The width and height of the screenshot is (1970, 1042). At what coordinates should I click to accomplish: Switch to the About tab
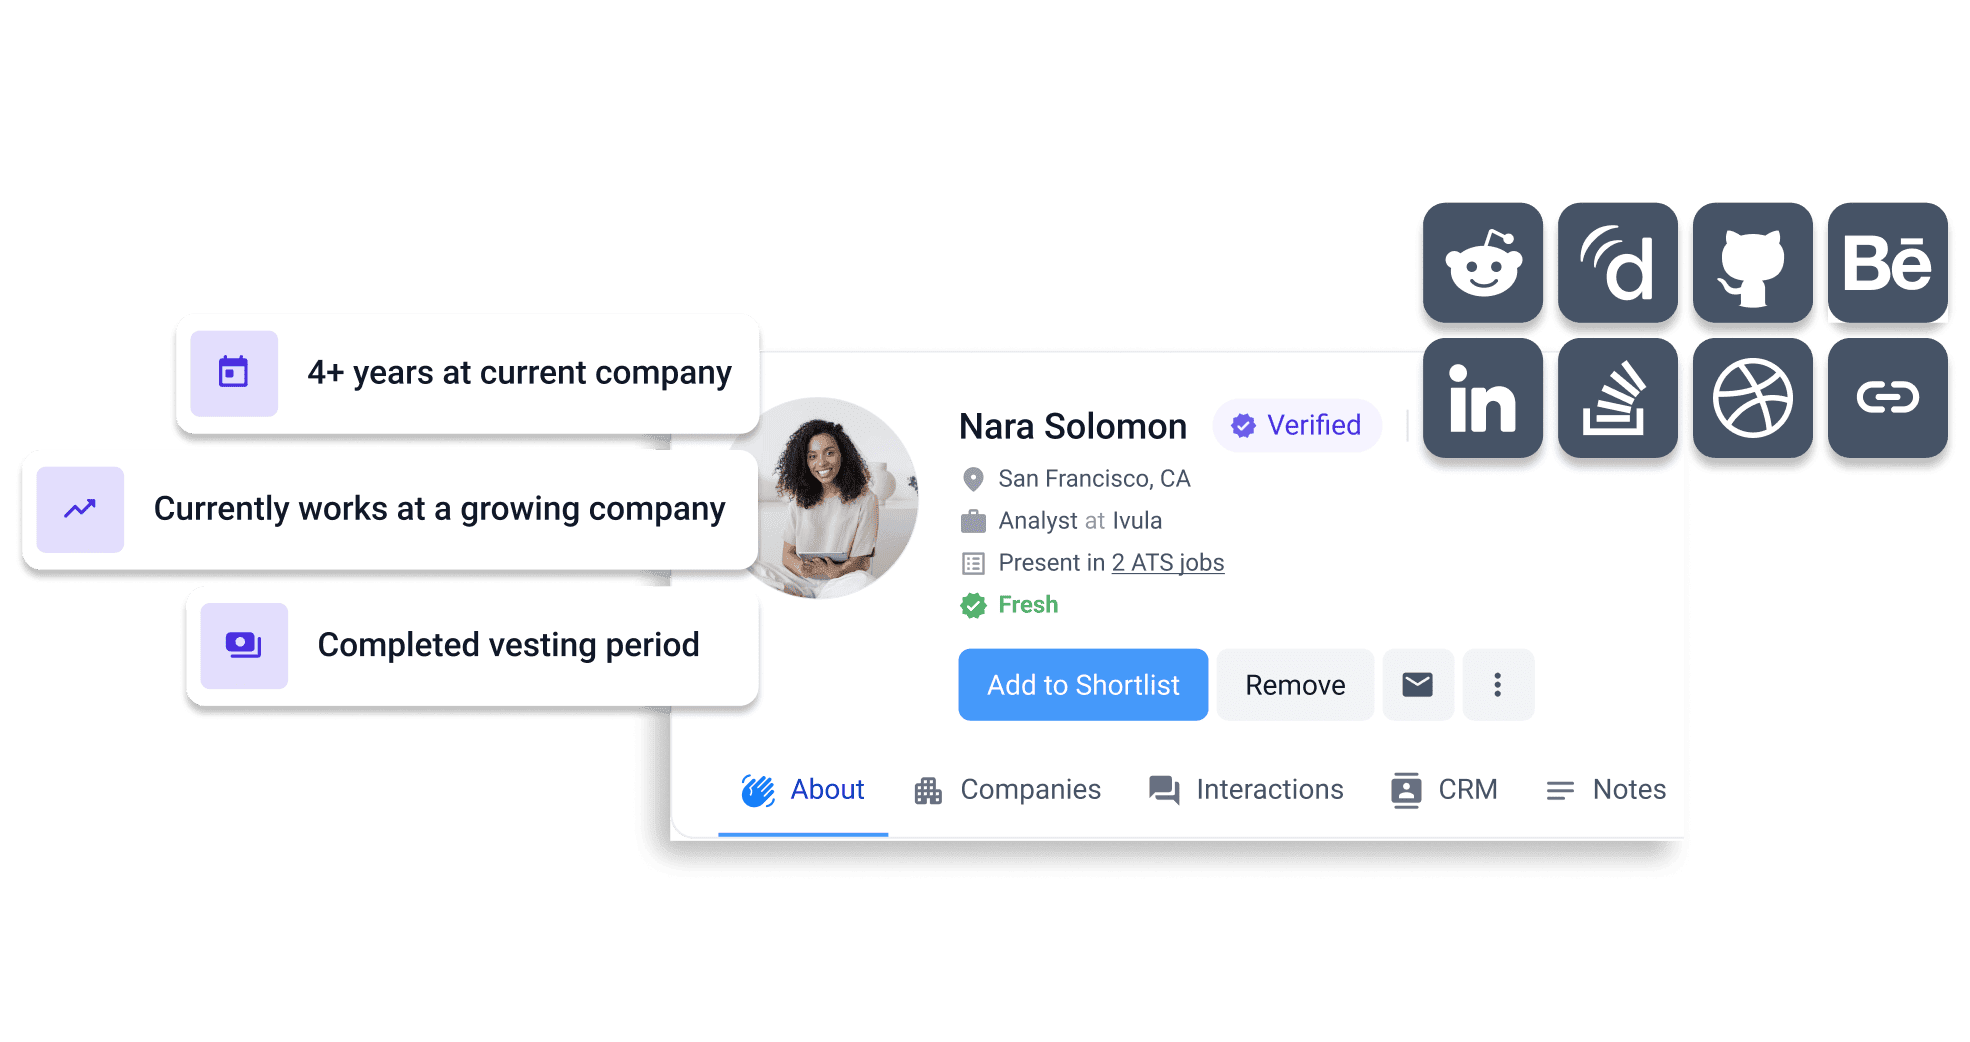803,790
